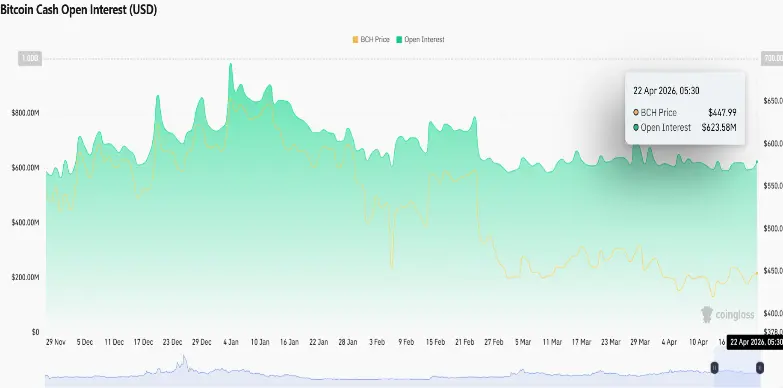Click the $447.99 value in the tooltip
The image size is (783, 388).
point(722,112)
